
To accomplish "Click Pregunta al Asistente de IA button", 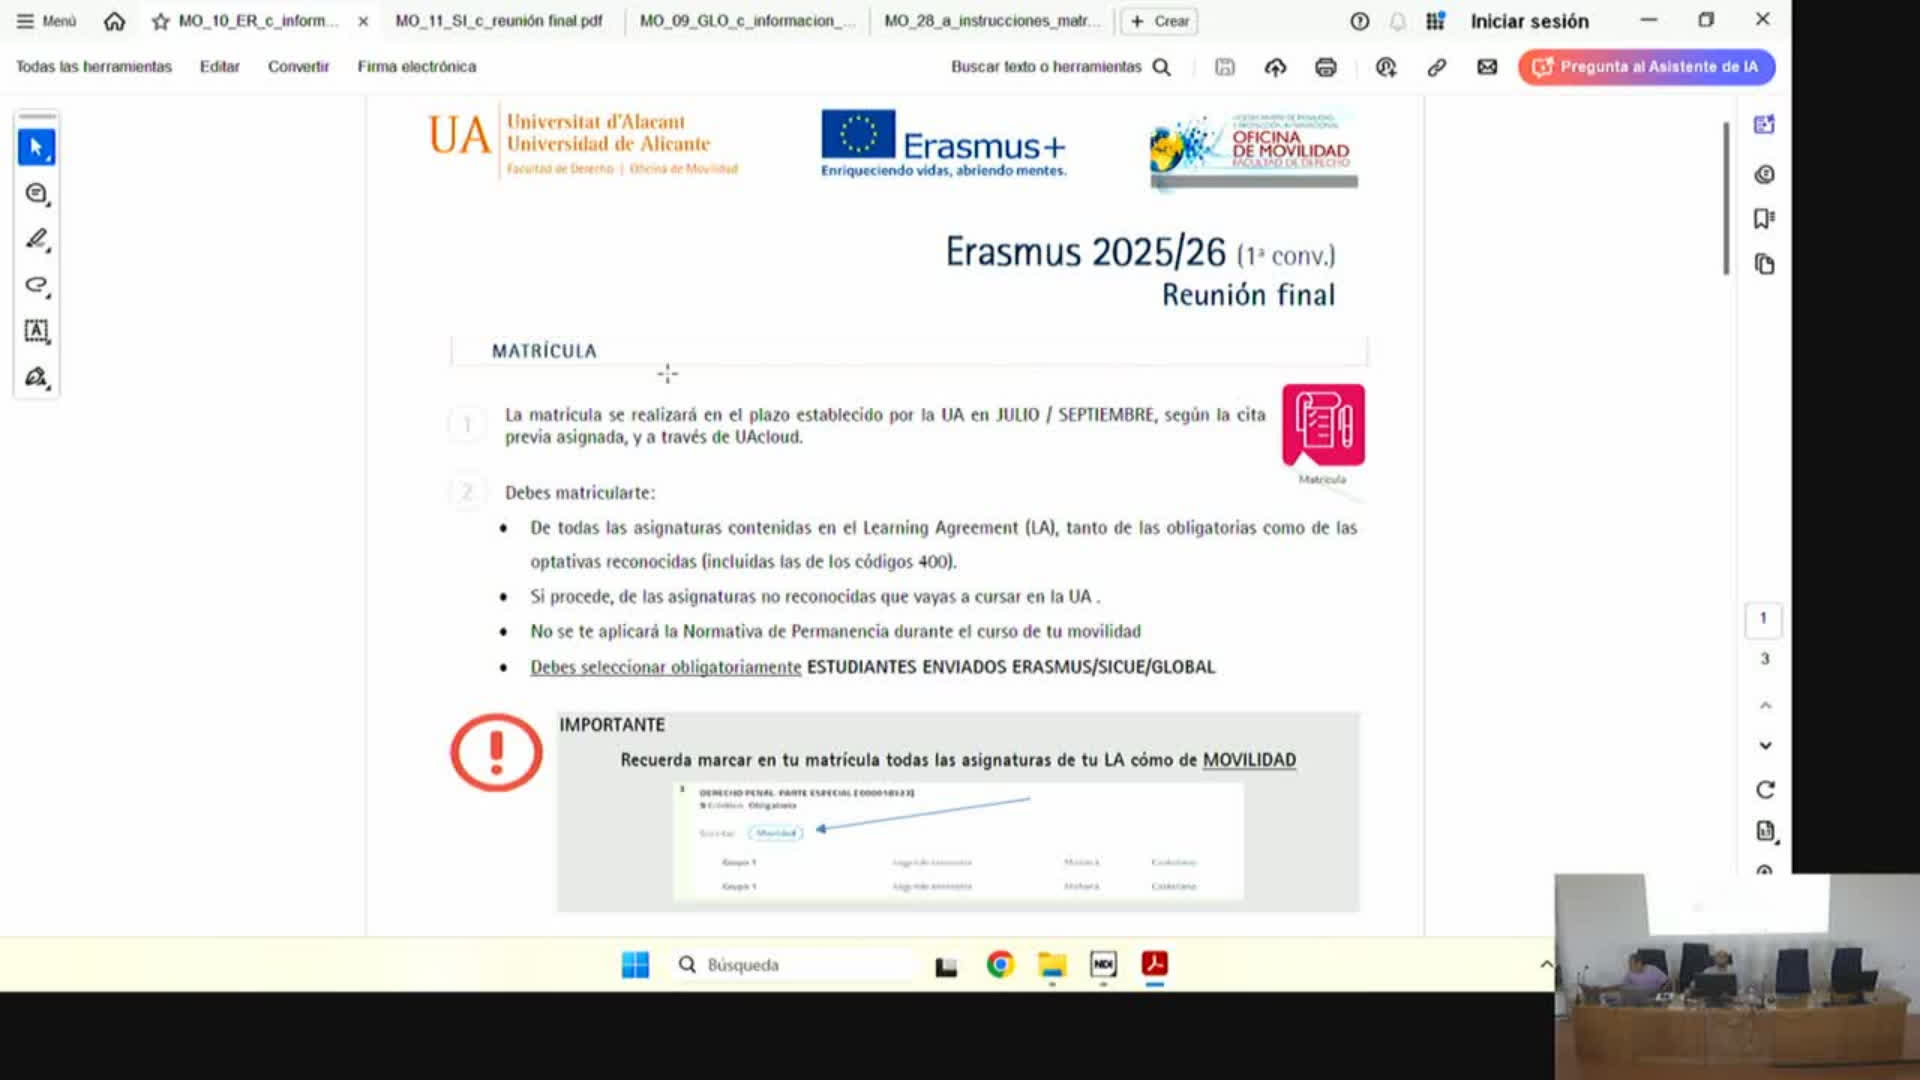I will 1646,67.
